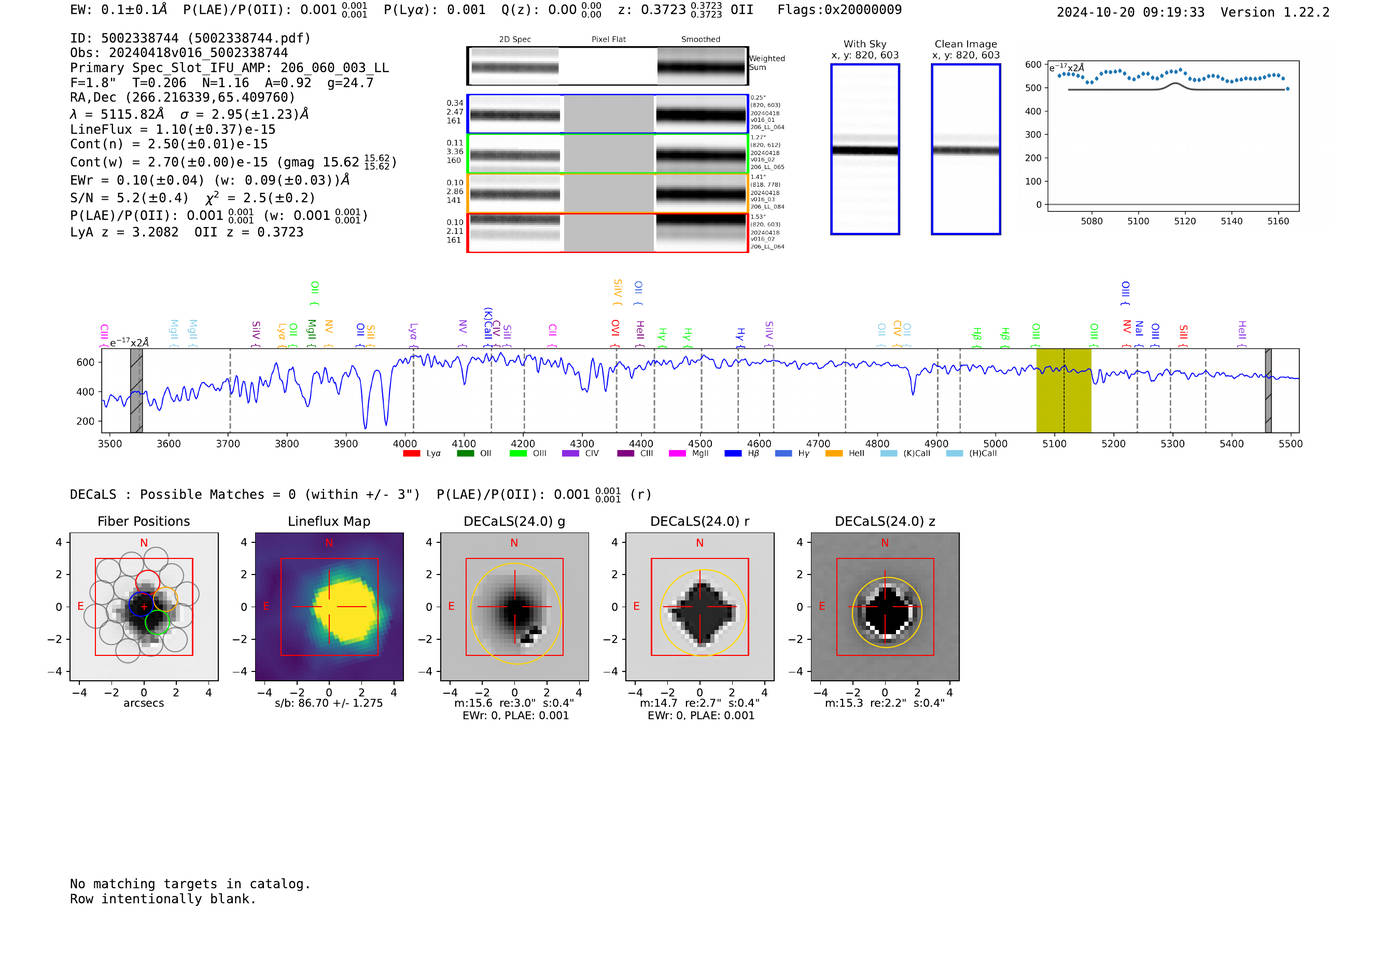The width and height of the screenshot is (1400, 953).
Task: Click the Cont(n) = 2.50 value line
Action: pos(169,144)
